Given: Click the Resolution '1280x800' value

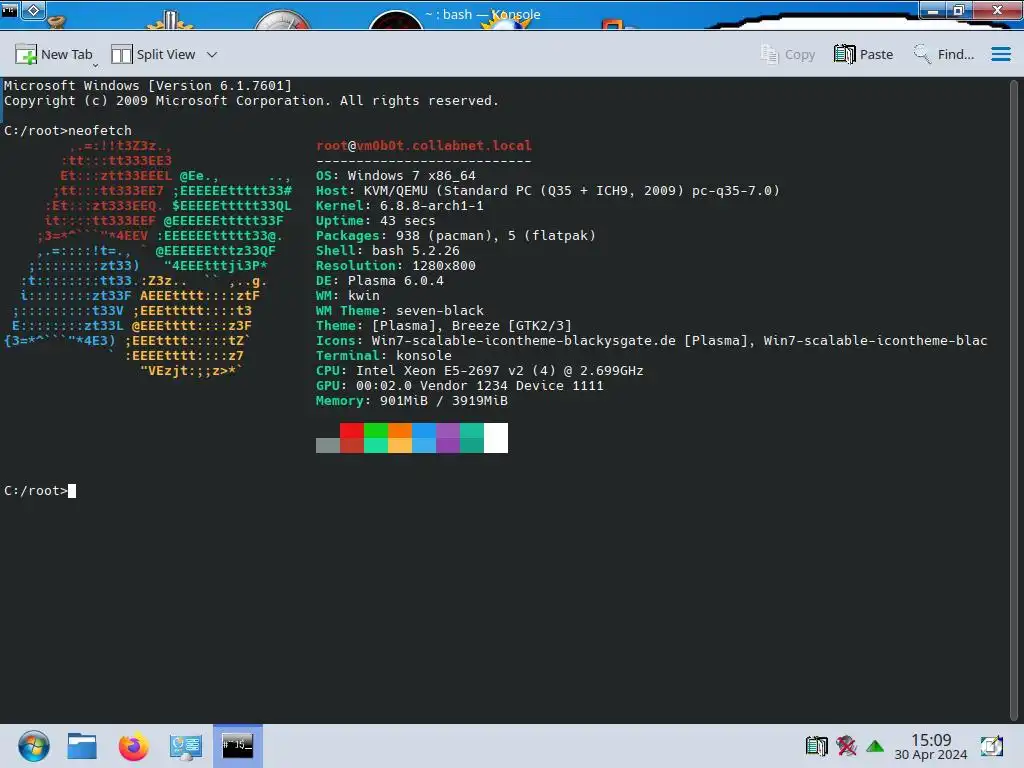Looking at the screenshot, I should [x=444, y=266].
